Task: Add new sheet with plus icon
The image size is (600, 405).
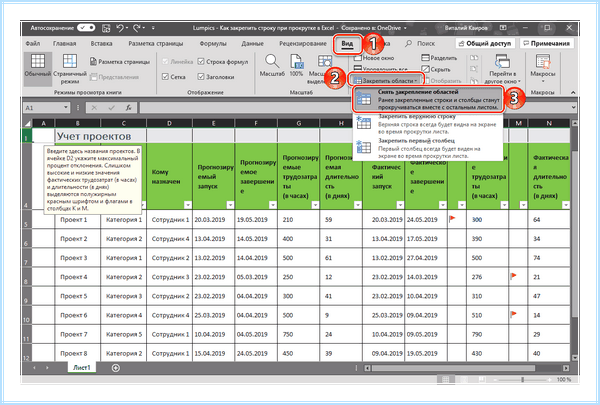Action: [116, 368]
